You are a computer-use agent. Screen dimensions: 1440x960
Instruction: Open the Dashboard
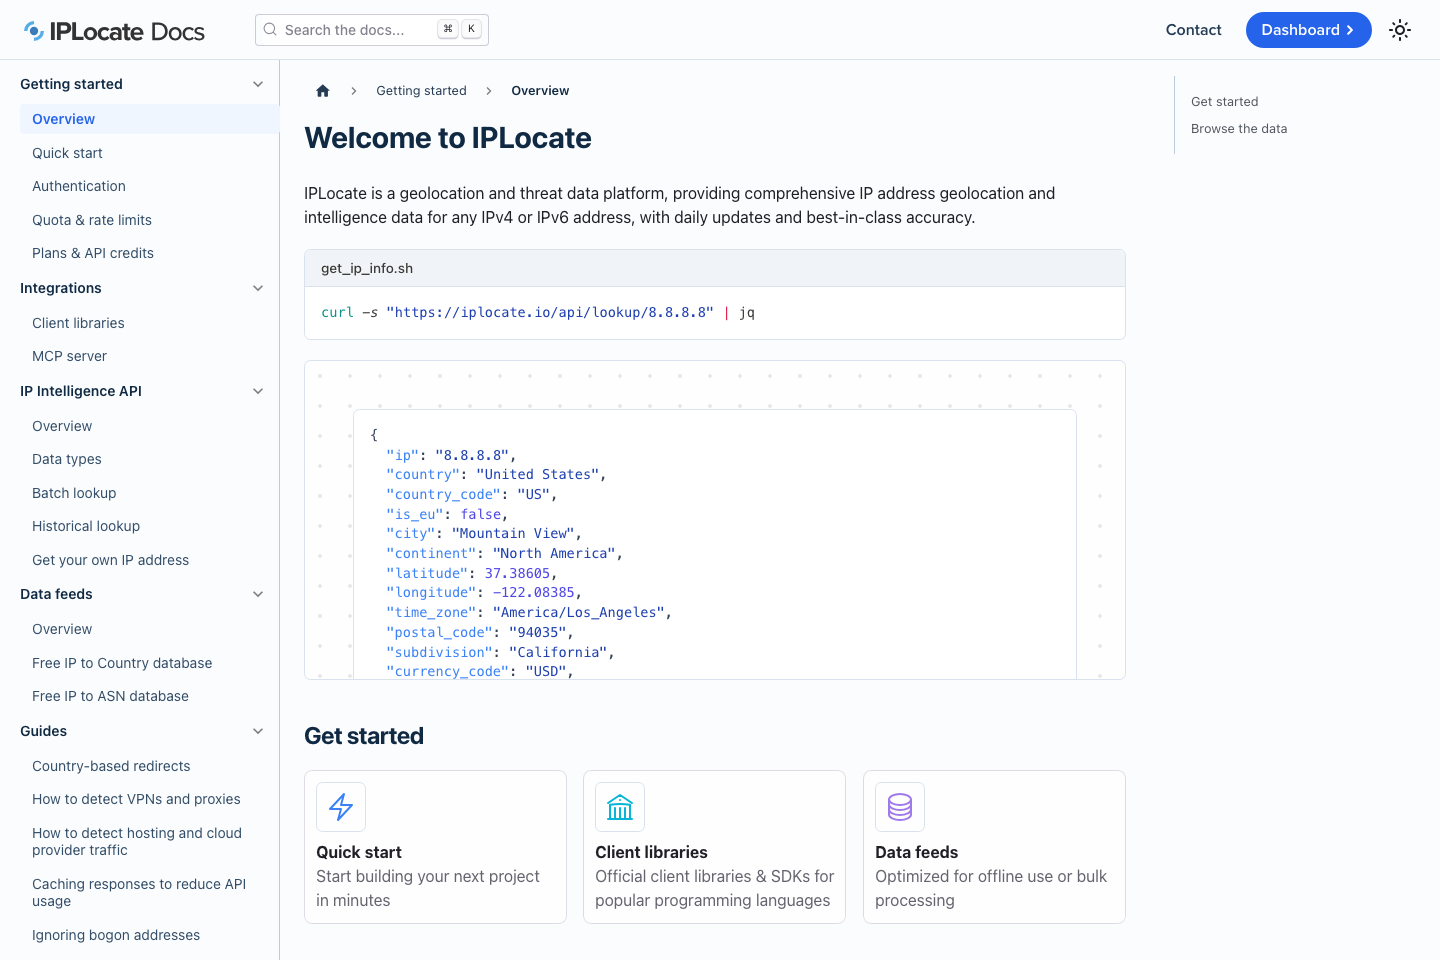tap(1308, 30)
